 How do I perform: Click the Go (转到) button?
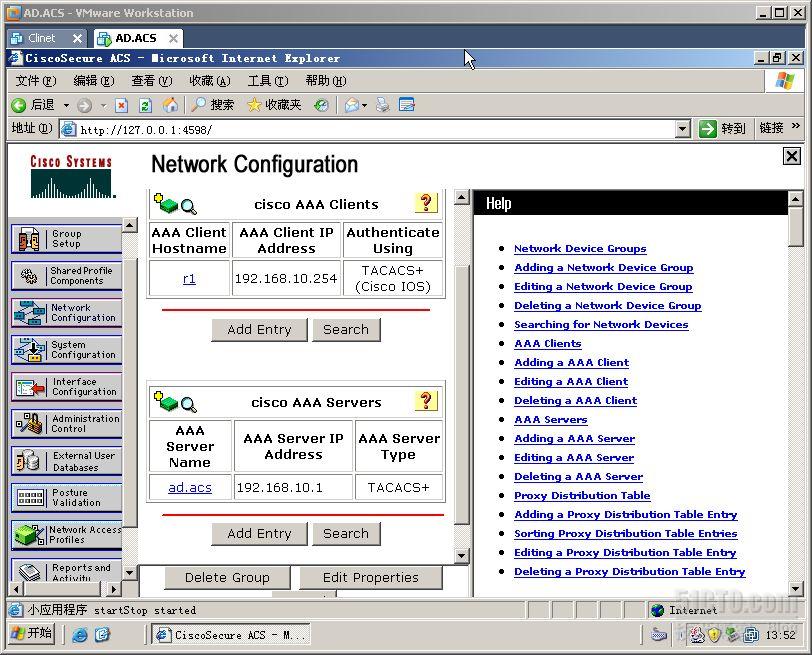[x=723, y=128]
